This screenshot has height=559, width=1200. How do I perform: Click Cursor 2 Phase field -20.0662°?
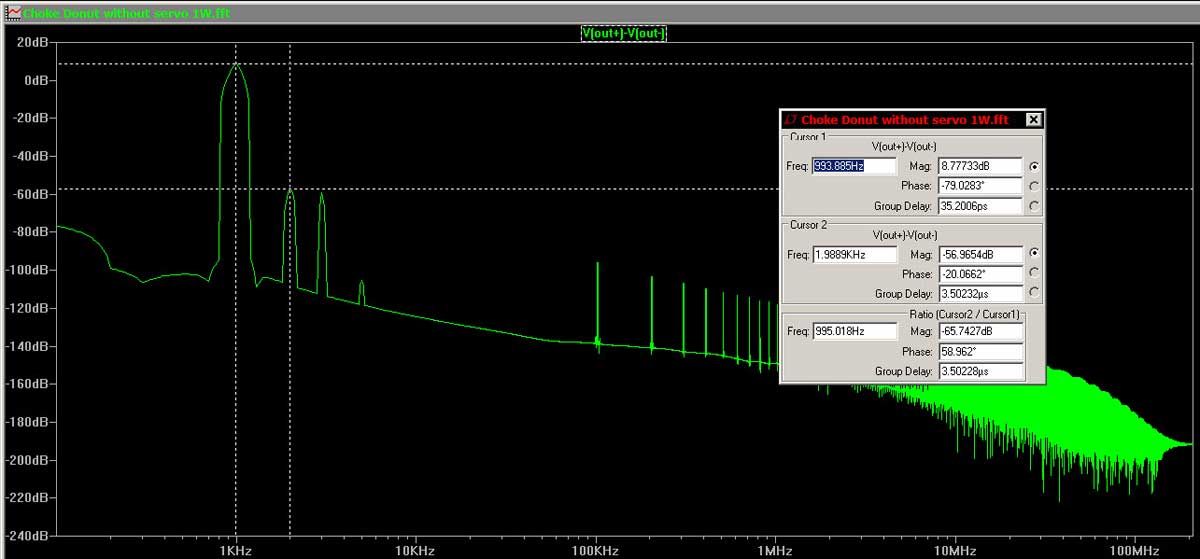tap(980, 274)
